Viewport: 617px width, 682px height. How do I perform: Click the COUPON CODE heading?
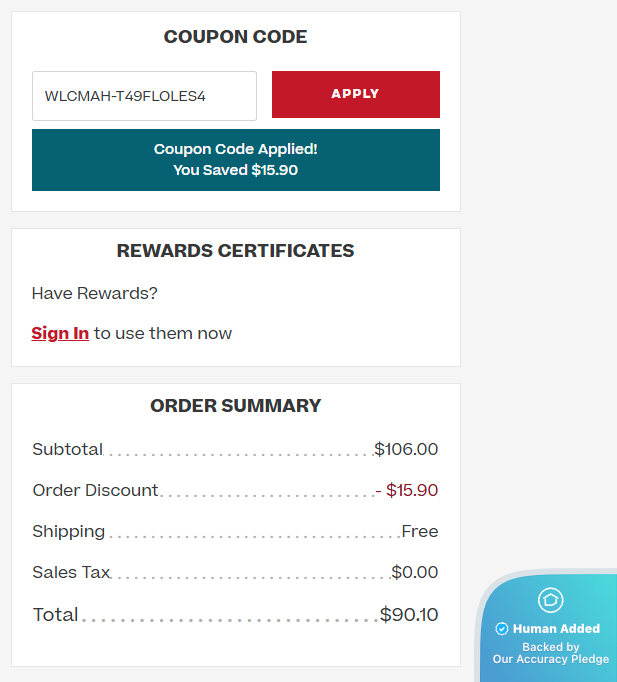(236, 37)
